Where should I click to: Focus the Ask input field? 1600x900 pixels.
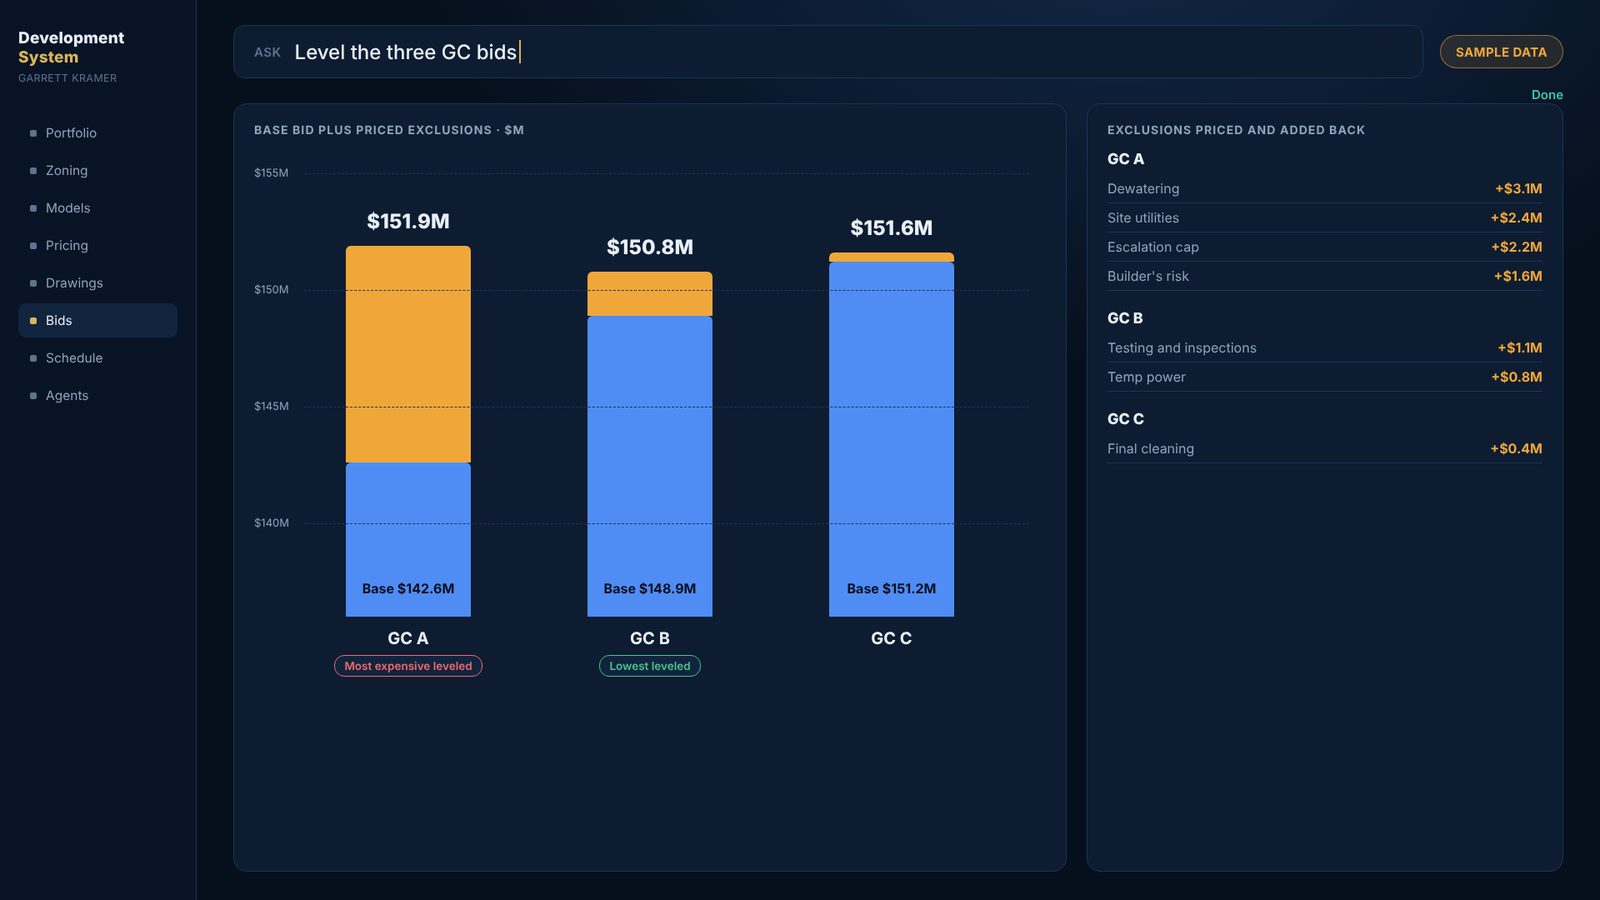coord(827,52)
